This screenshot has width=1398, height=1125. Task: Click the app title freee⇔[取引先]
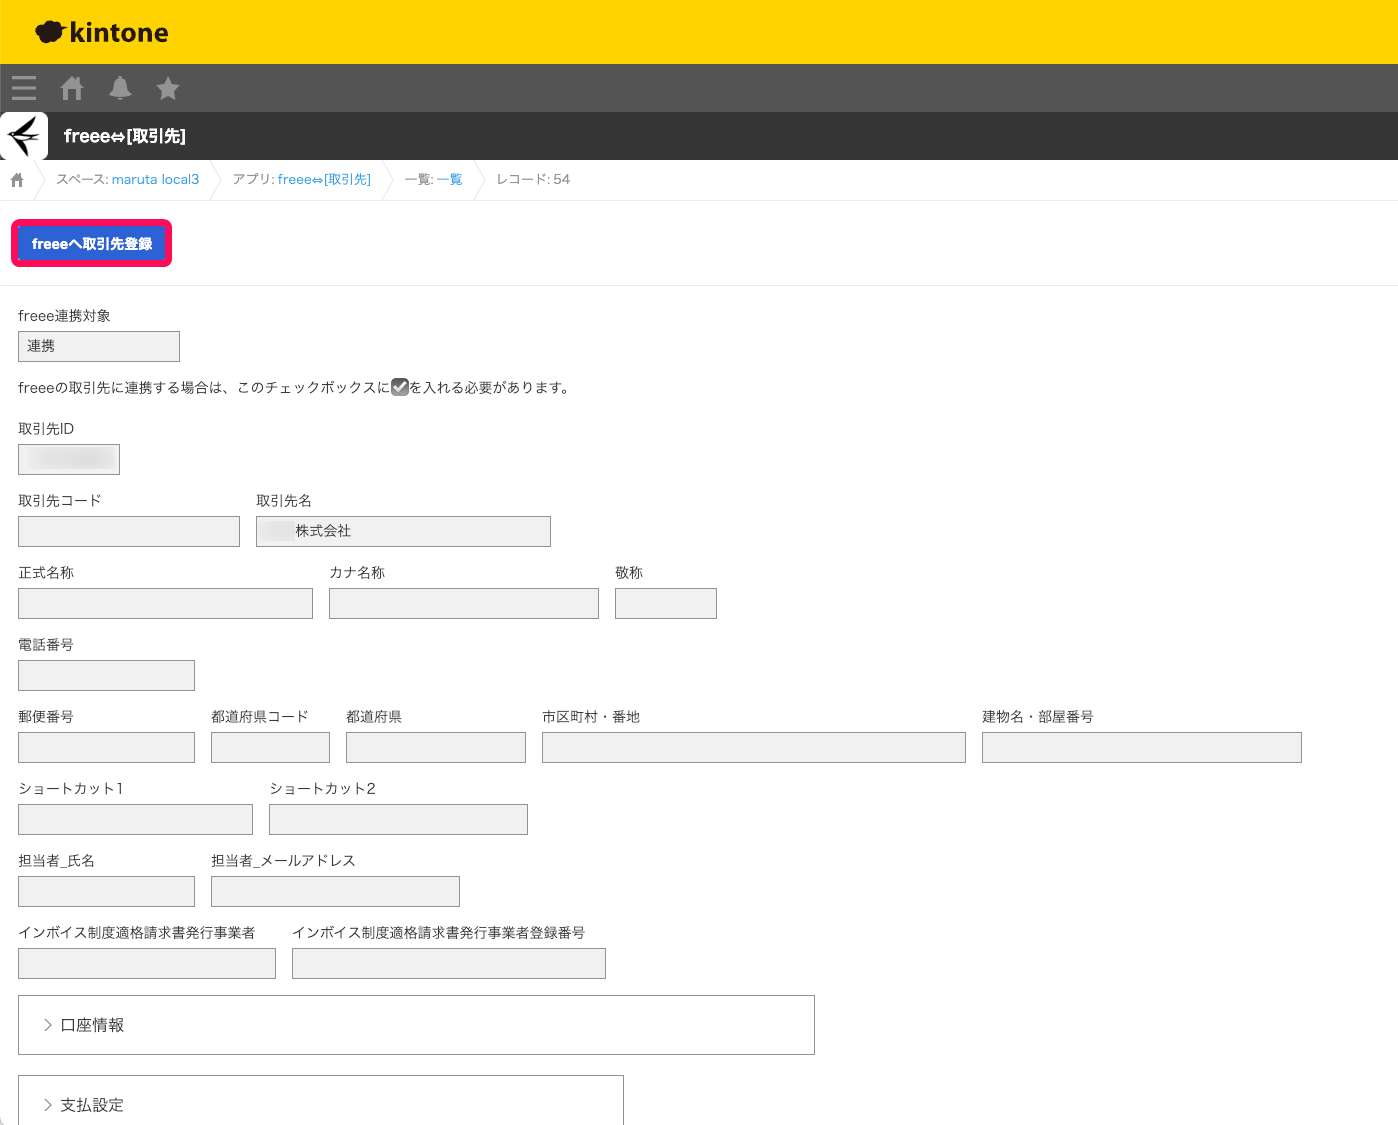click(125, 136)
